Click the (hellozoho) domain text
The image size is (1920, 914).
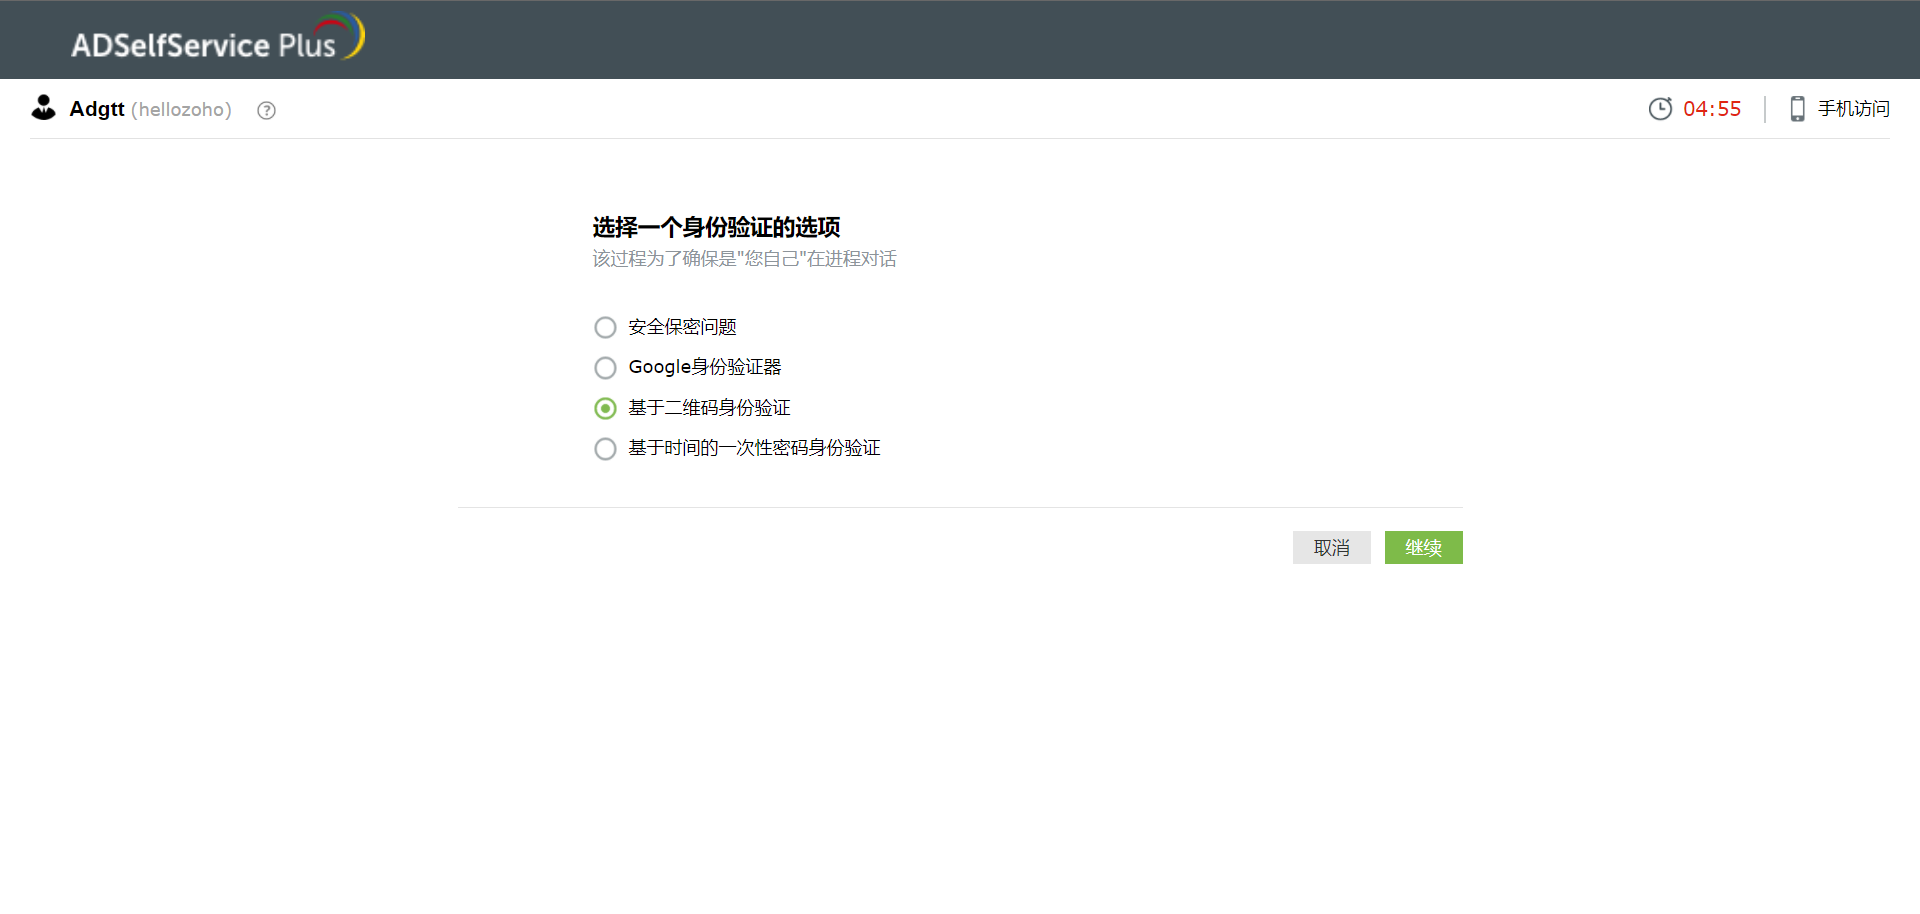pyautogui.click(x=181, y=110)
